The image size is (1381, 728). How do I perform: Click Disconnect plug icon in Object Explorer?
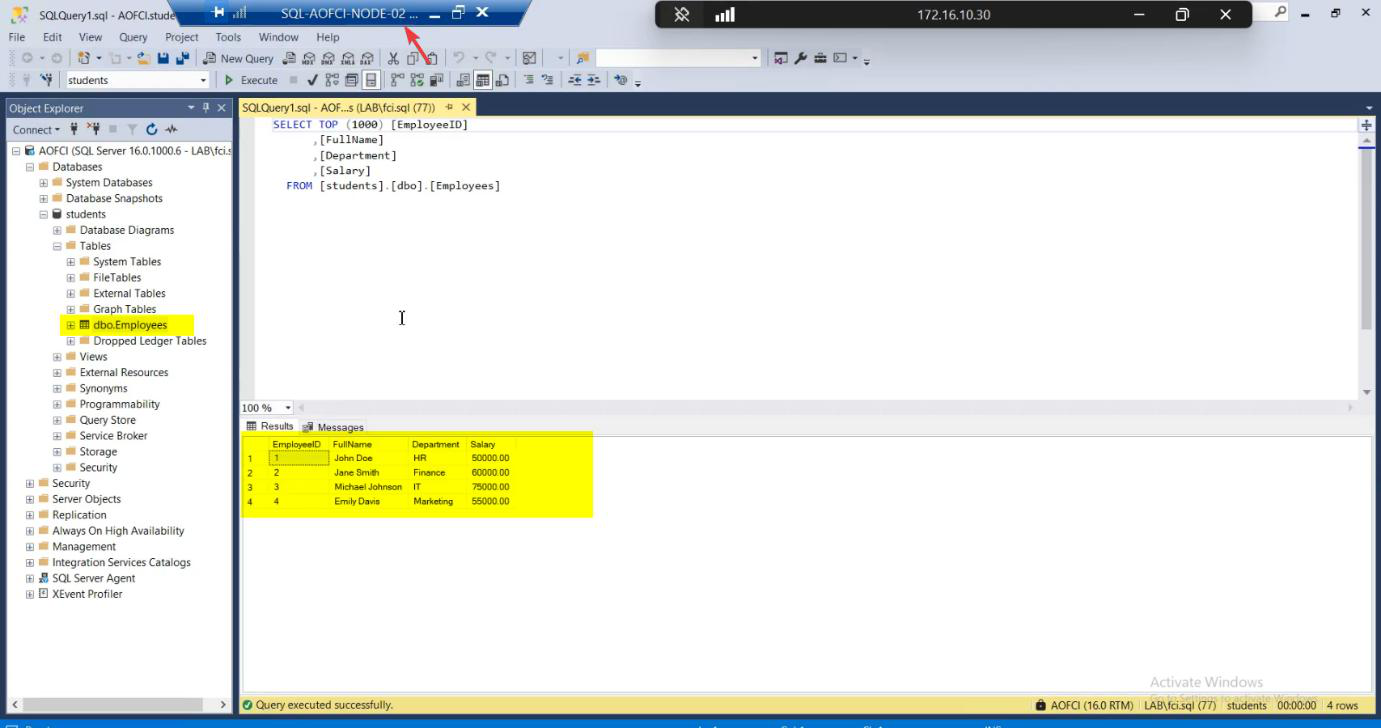[x=93, y=129]
